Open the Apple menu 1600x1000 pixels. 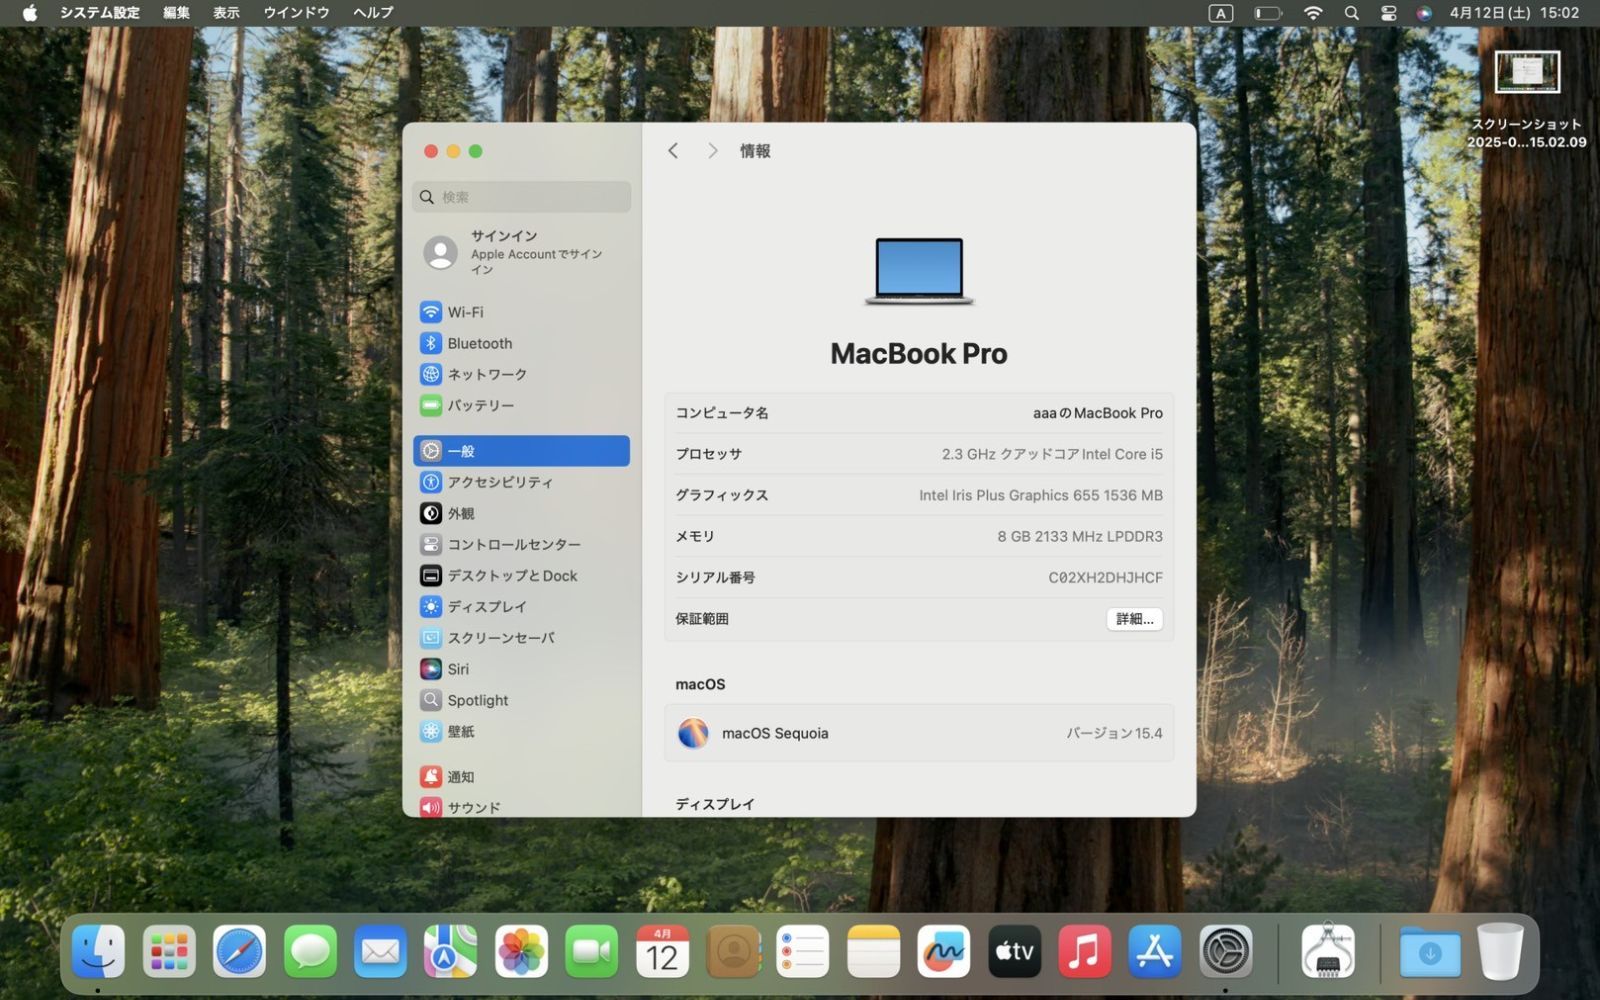coord(30,13)
